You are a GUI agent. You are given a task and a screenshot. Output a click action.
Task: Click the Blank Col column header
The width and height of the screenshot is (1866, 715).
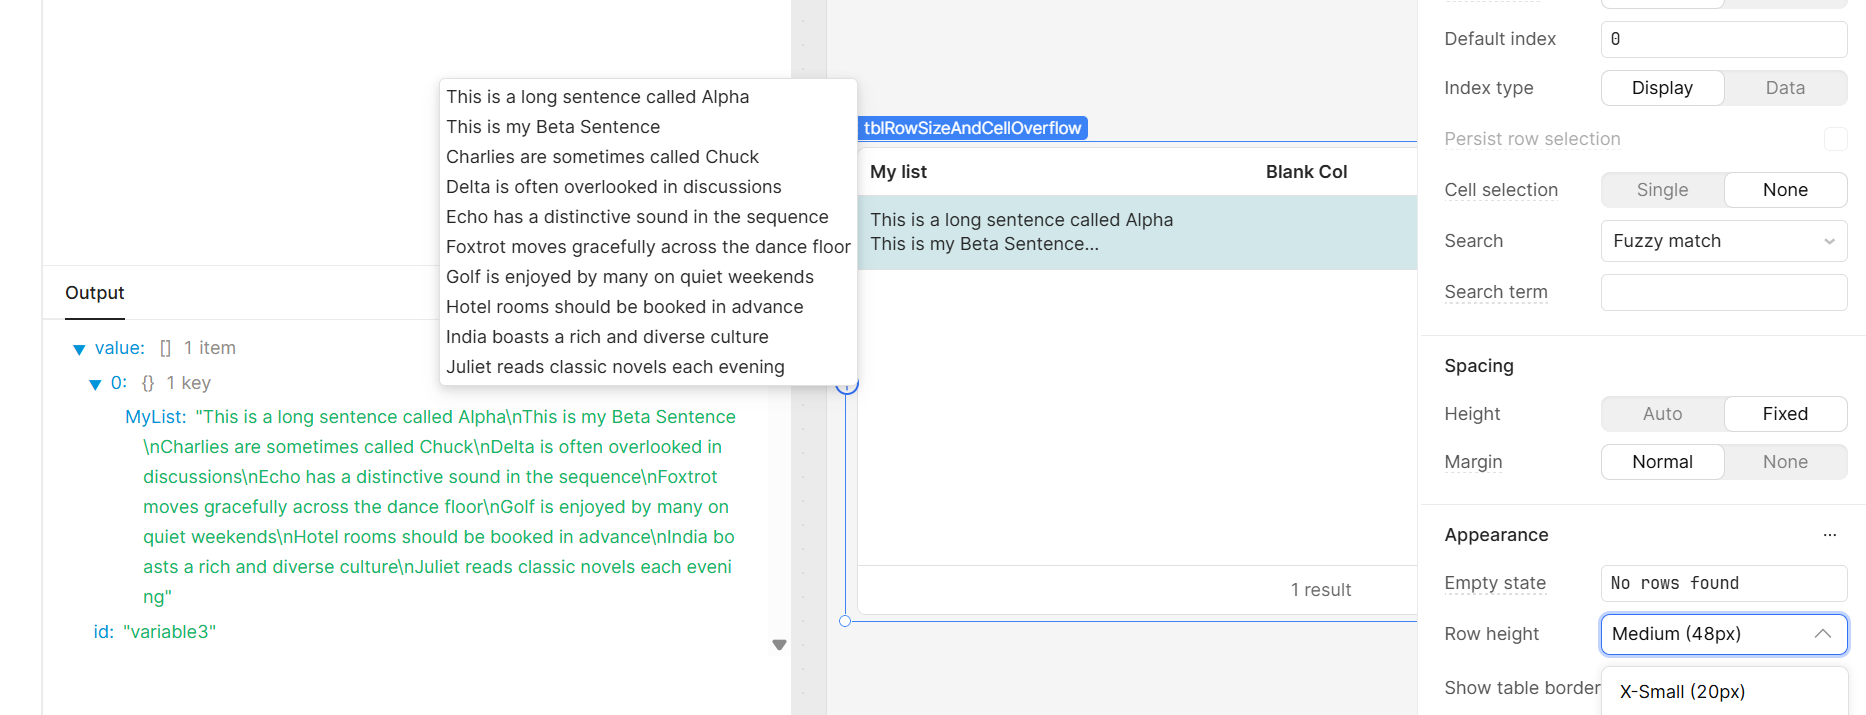[x=1306, y=172]
